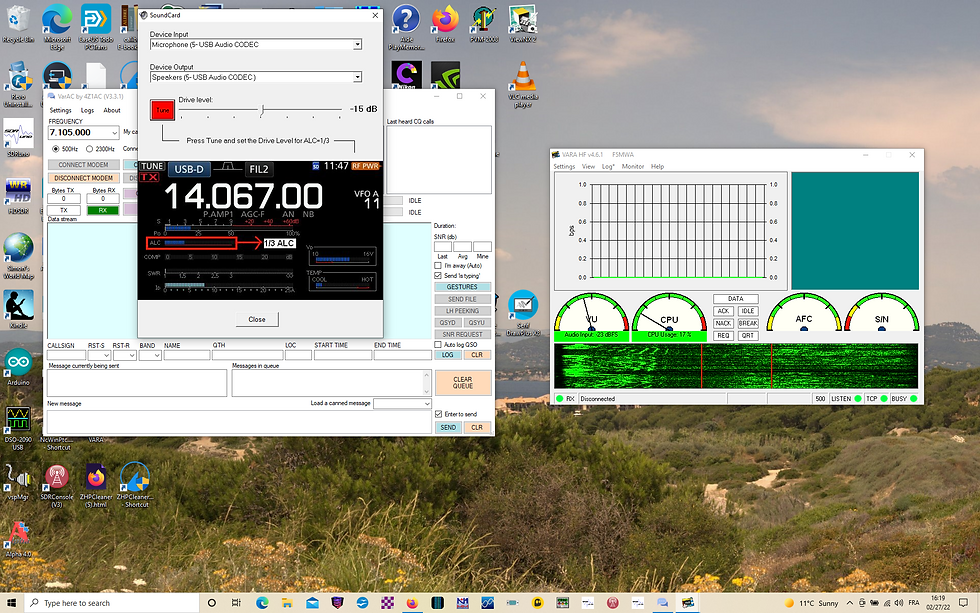Click the CONNECT MODEM button
Image resolution: width=980 pixels, height=613 pixels.
[x=83, y=165]
